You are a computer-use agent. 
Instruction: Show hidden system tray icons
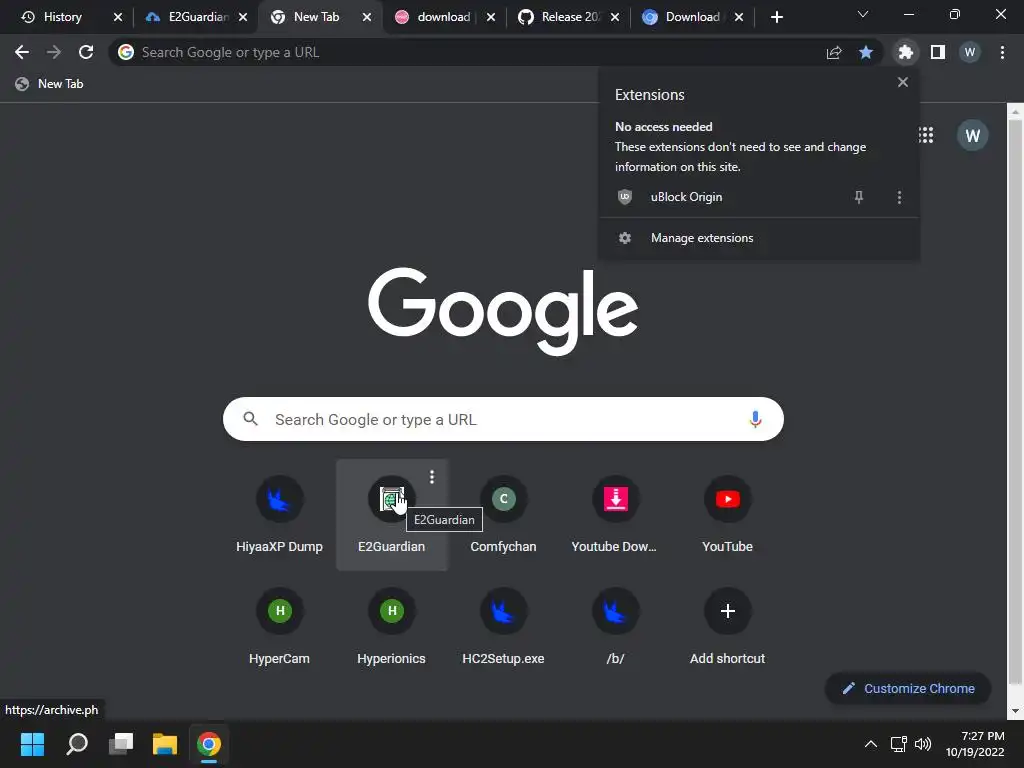(x=871, y=743)
